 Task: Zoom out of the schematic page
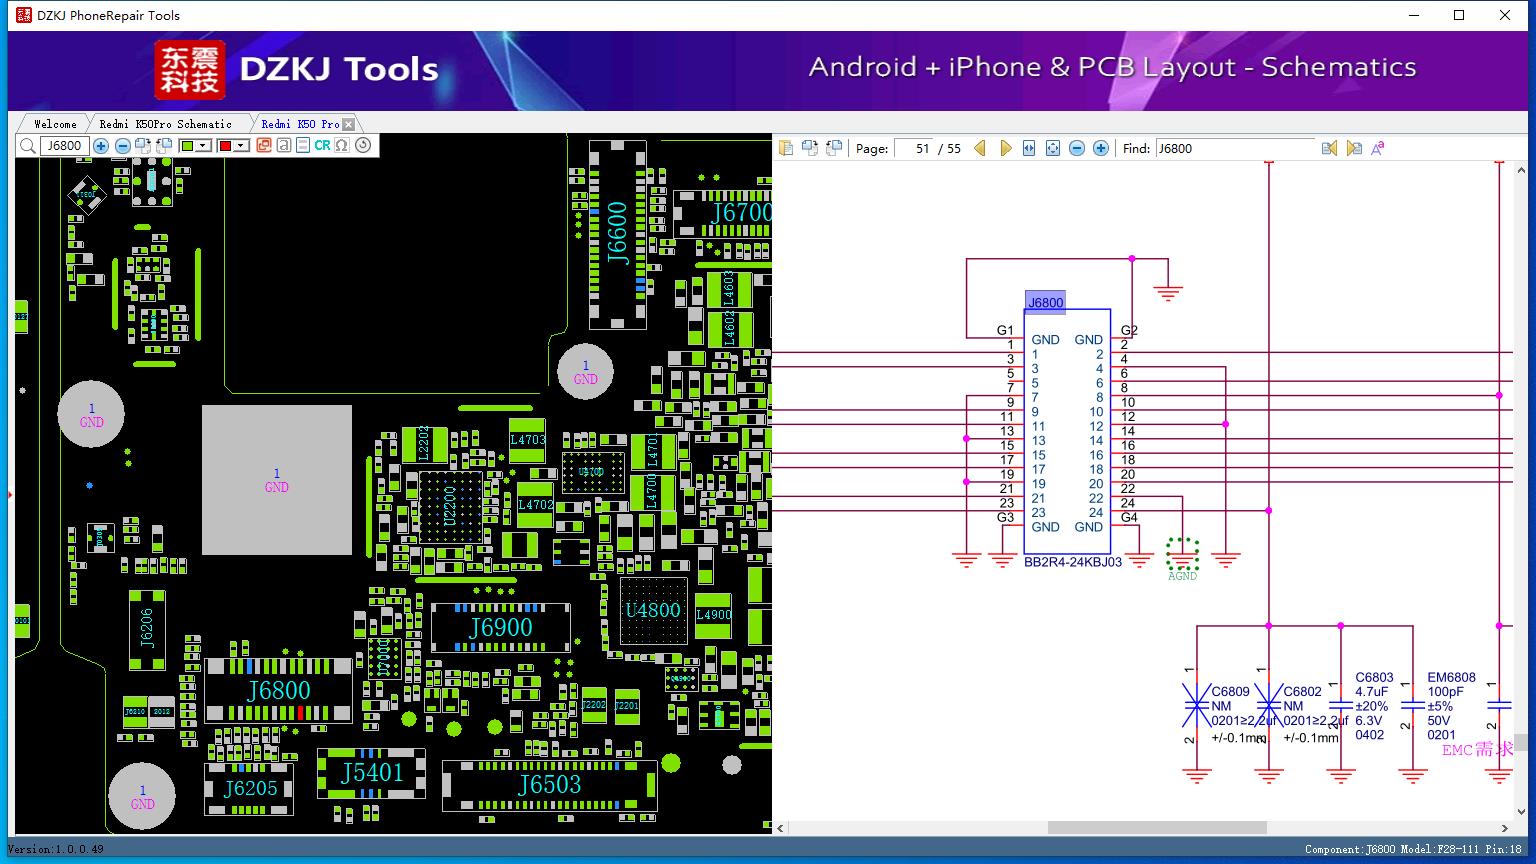click(1077, 148)
